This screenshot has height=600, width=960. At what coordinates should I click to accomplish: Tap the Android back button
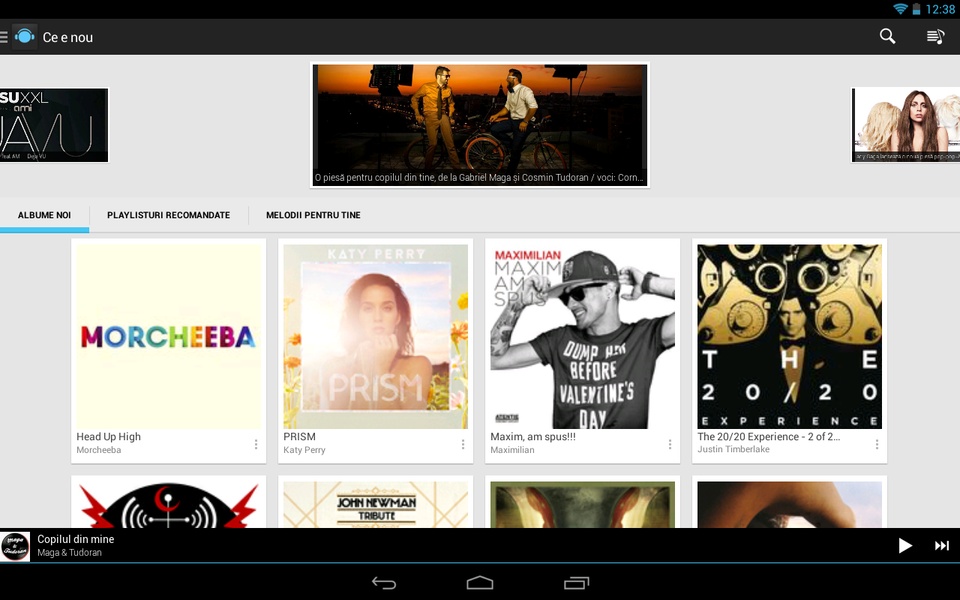(x=384, y=583)
